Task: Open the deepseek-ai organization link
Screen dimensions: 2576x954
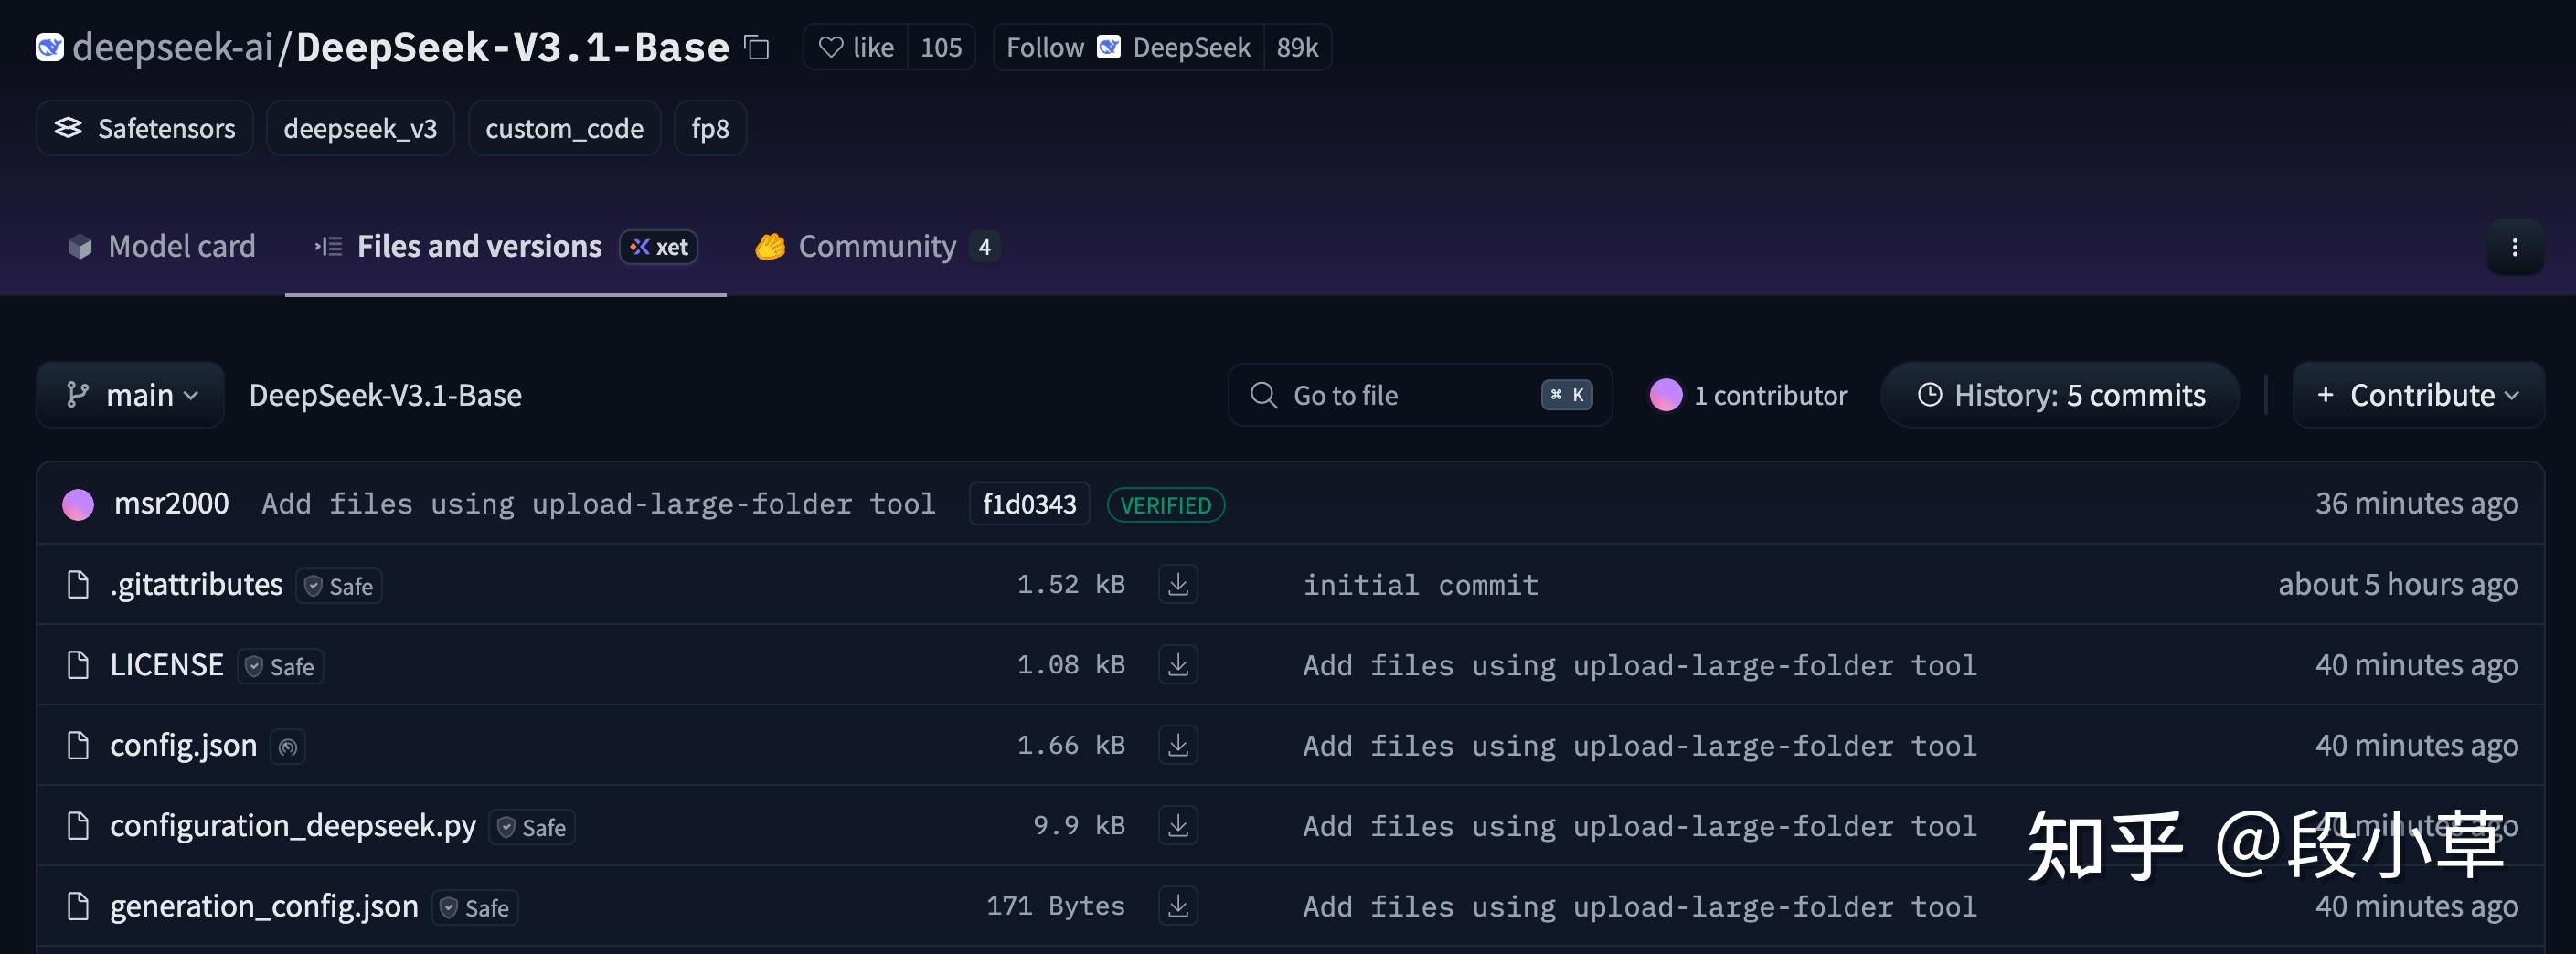Action: click(172, 47)
